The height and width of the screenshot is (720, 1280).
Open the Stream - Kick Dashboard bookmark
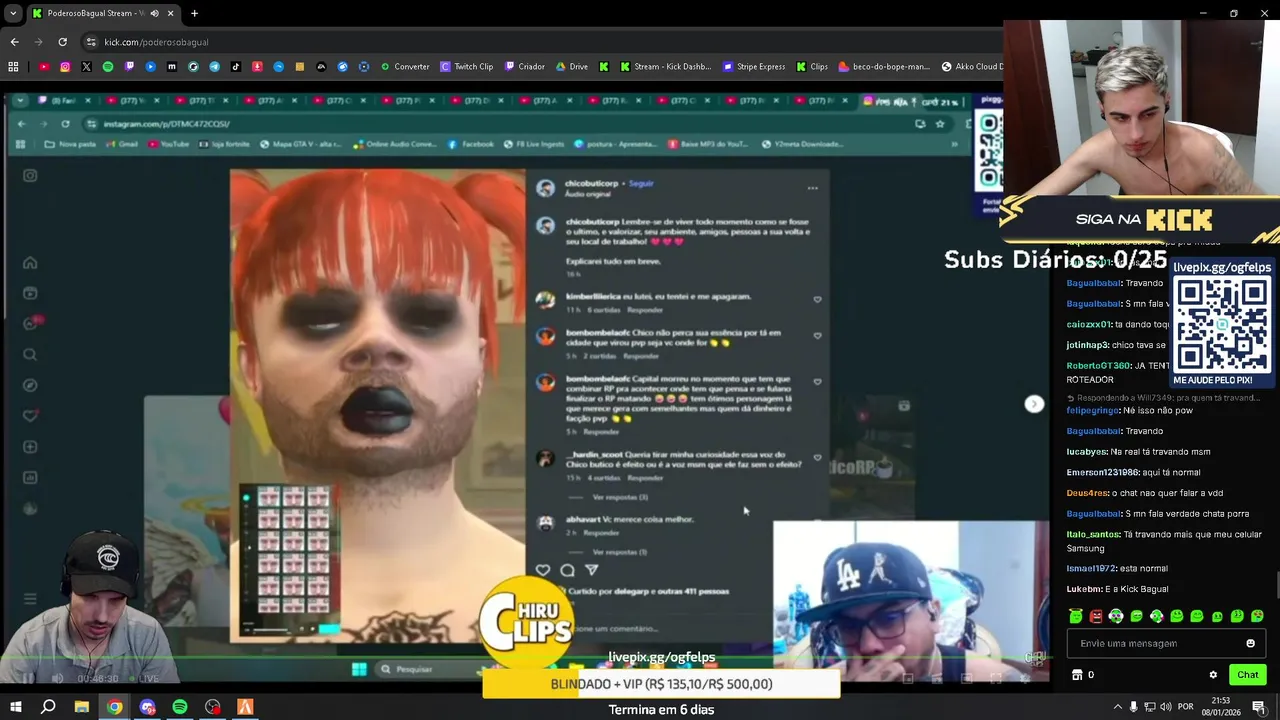tap(666, 67)
